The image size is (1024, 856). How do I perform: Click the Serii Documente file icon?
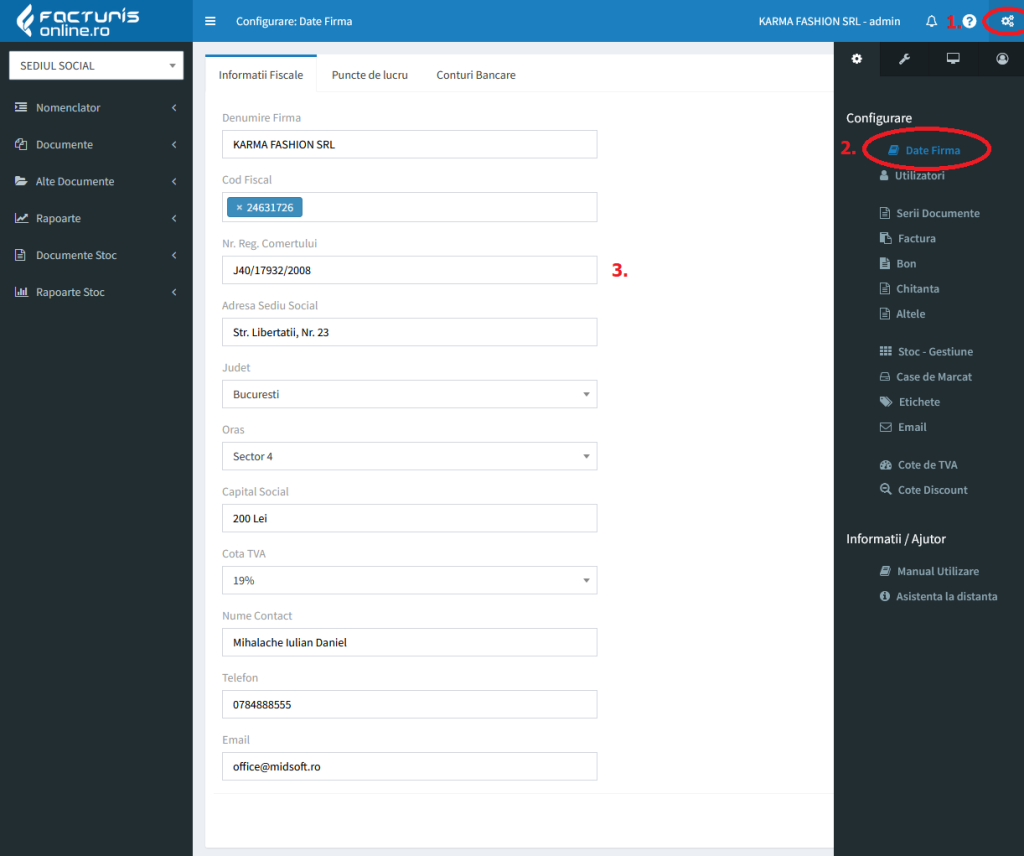pos(885,213)
